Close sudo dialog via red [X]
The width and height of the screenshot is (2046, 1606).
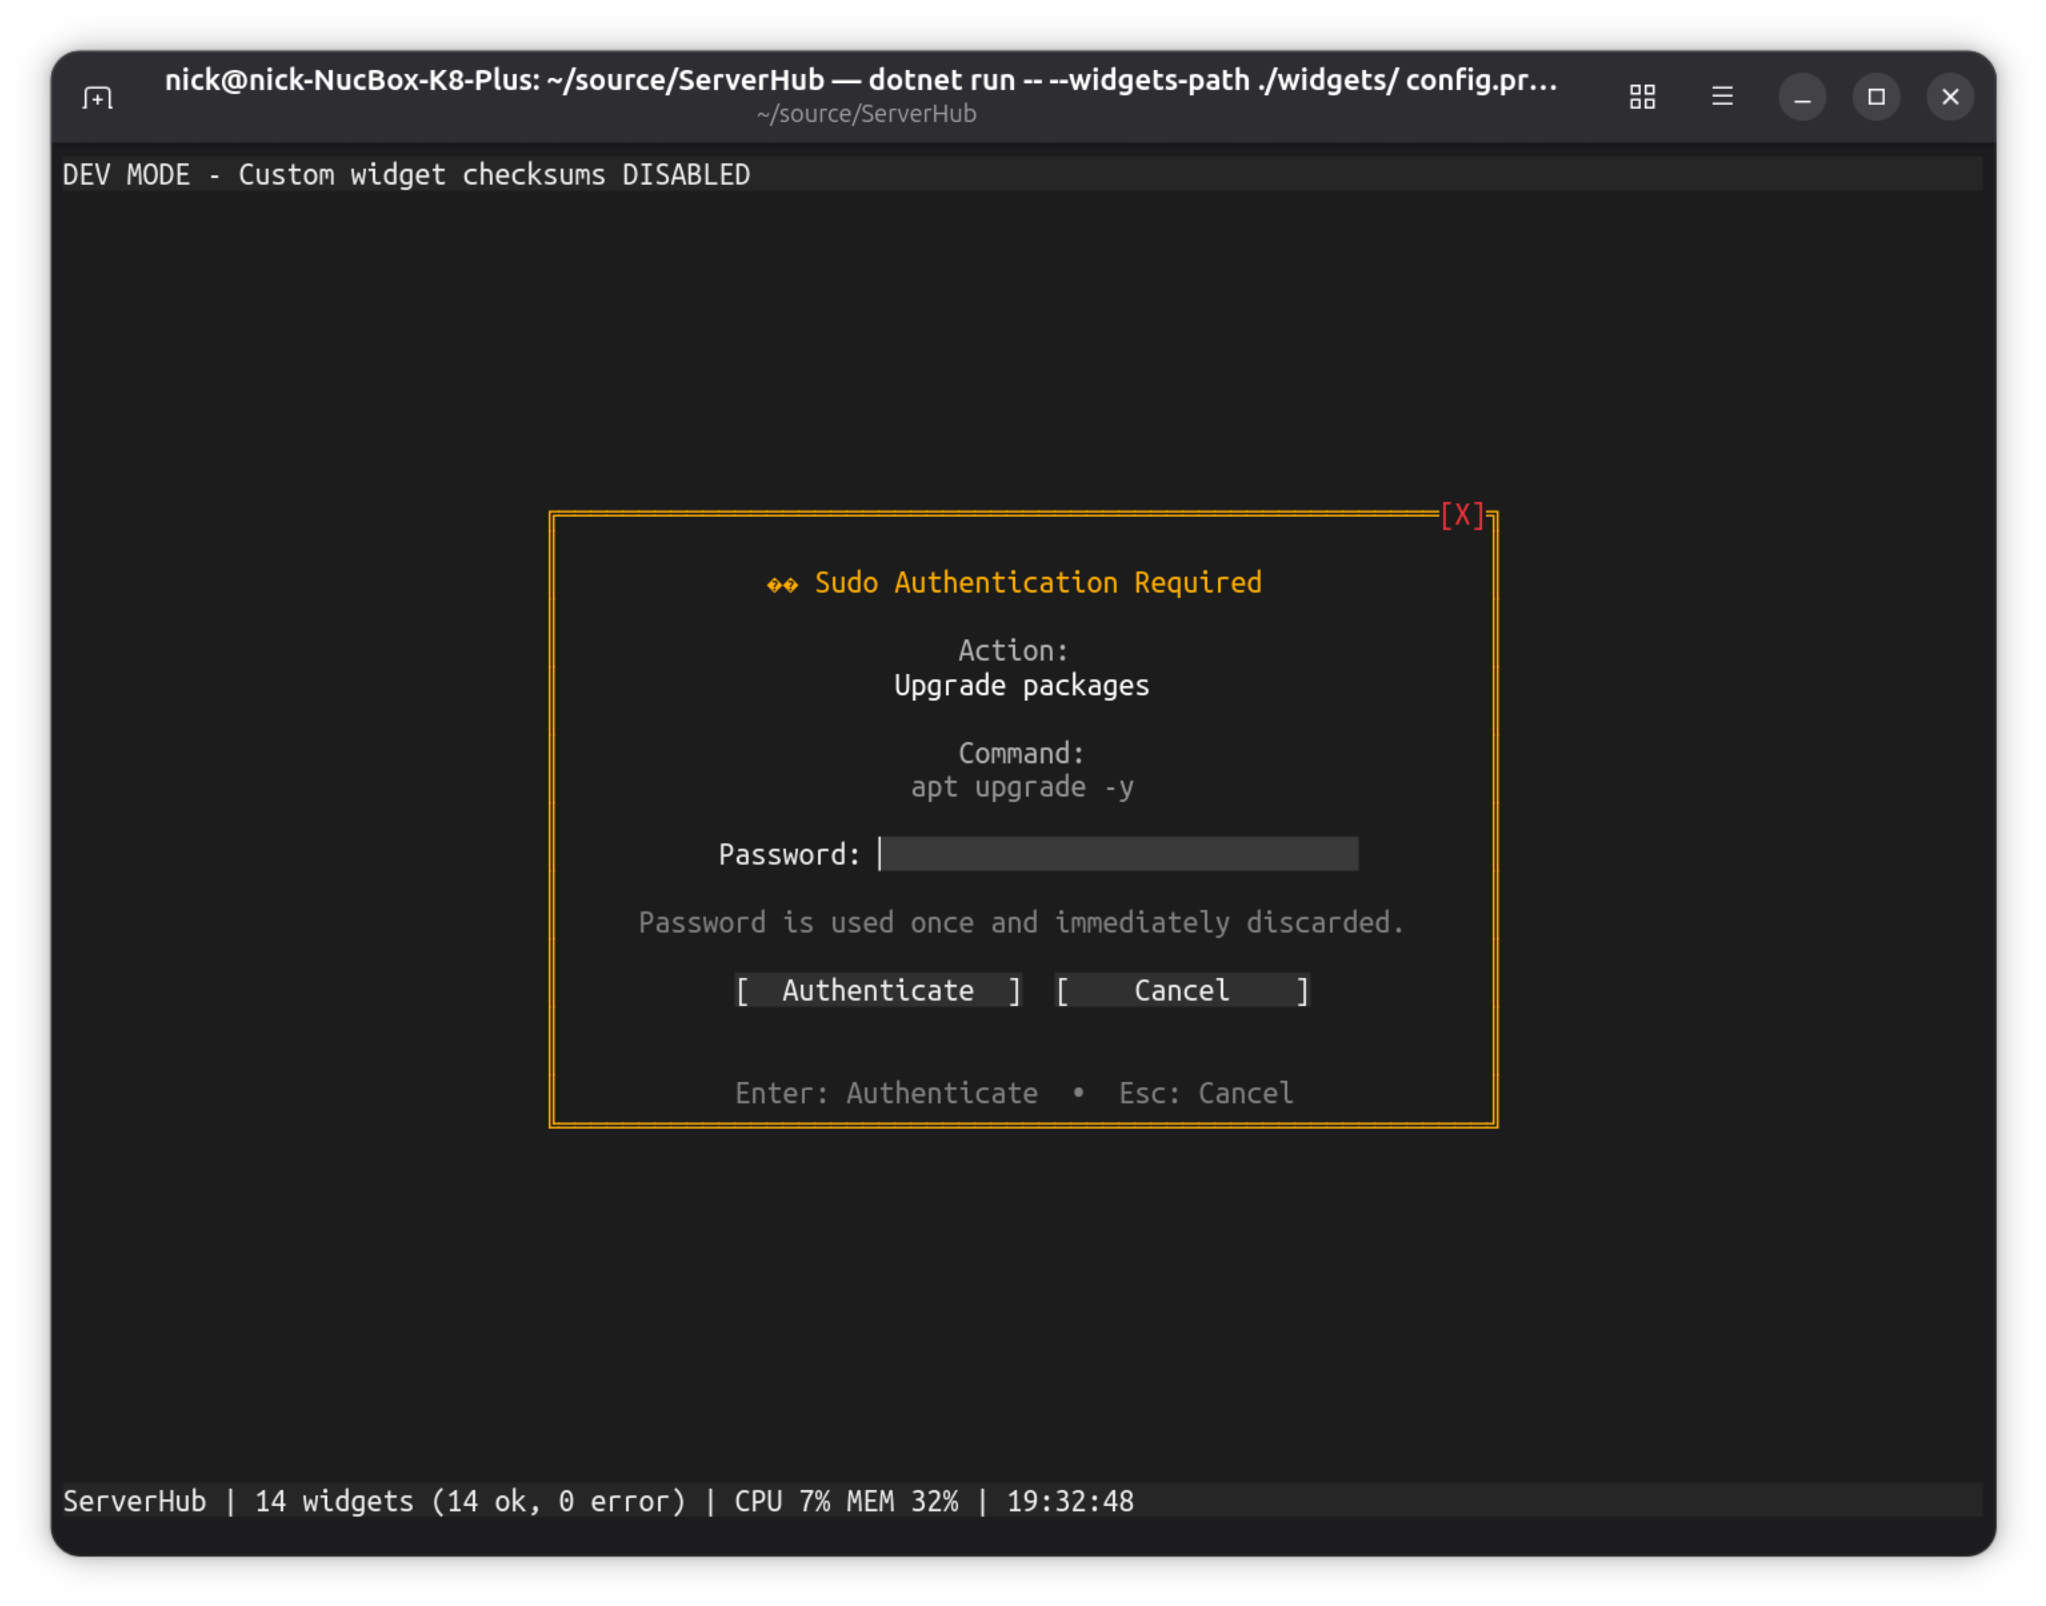point(1462,516)
